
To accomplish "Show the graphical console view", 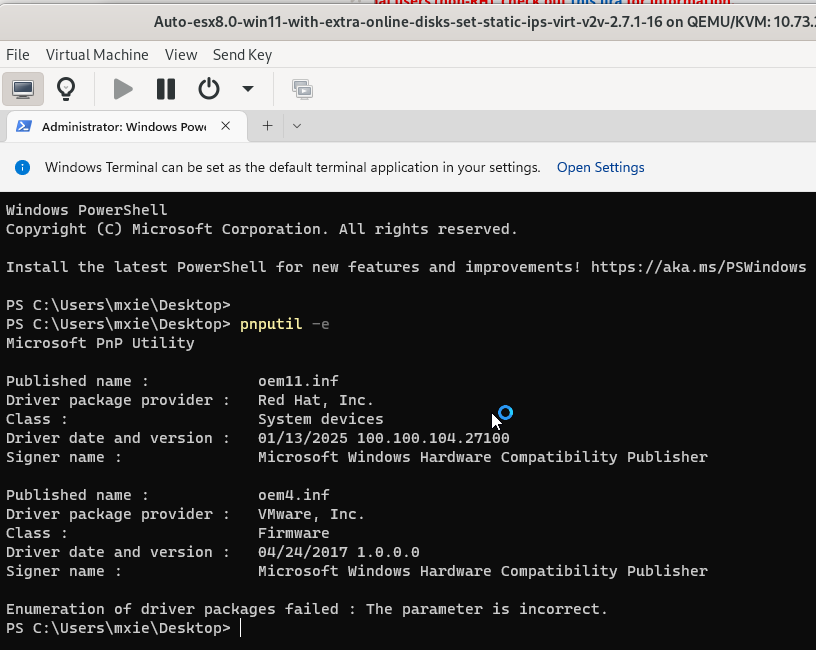I will [x=23, y=89].
